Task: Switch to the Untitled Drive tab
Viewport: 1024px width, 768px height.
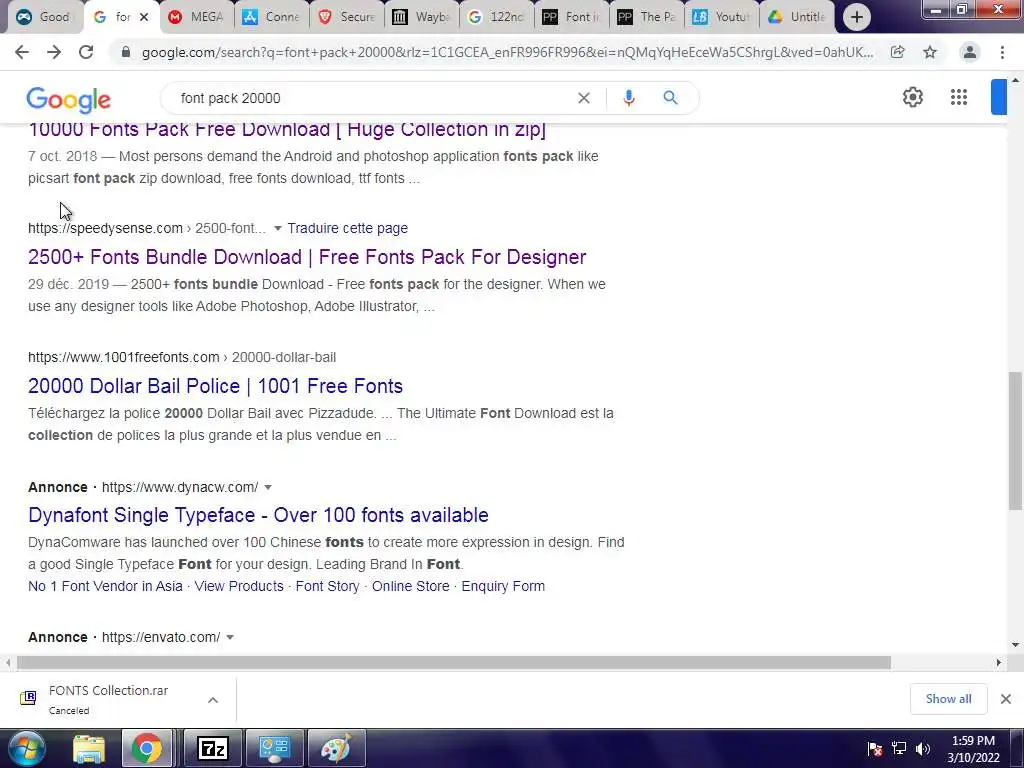Action: point(797,17)
